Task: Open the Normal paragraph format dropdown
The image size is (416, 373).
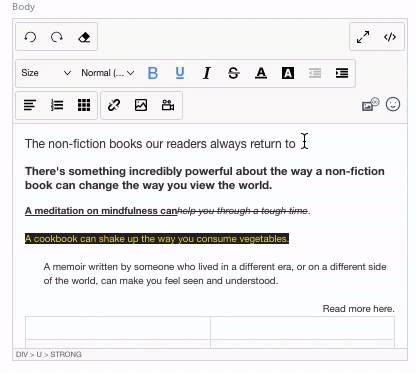Action: pos(107,73)
